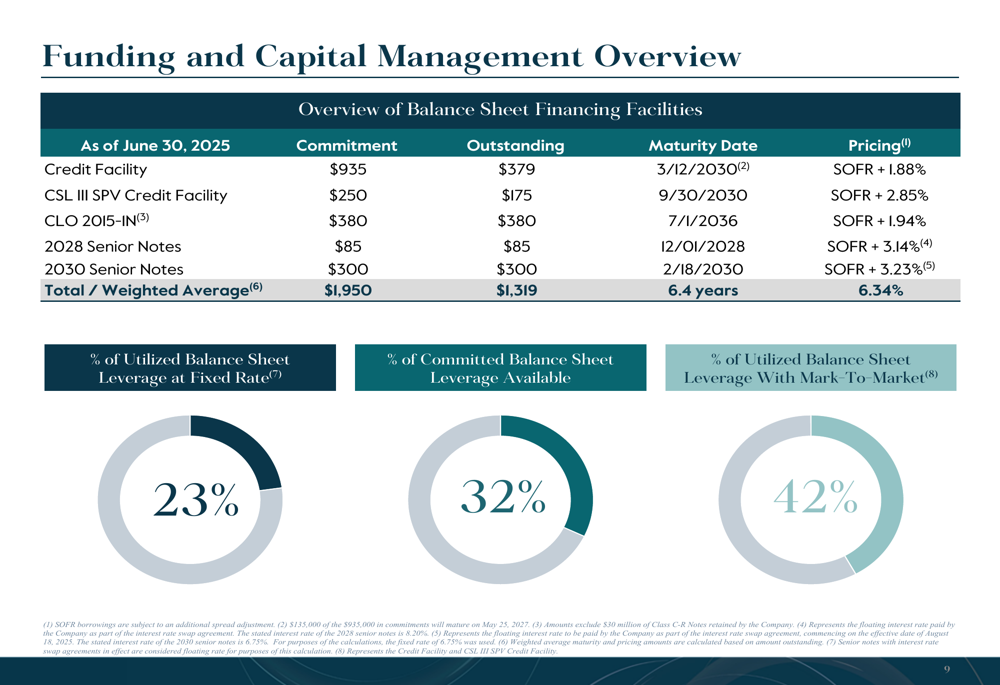
Task: Click the footnotes text at the bottom
Action: tap(499, 638)
